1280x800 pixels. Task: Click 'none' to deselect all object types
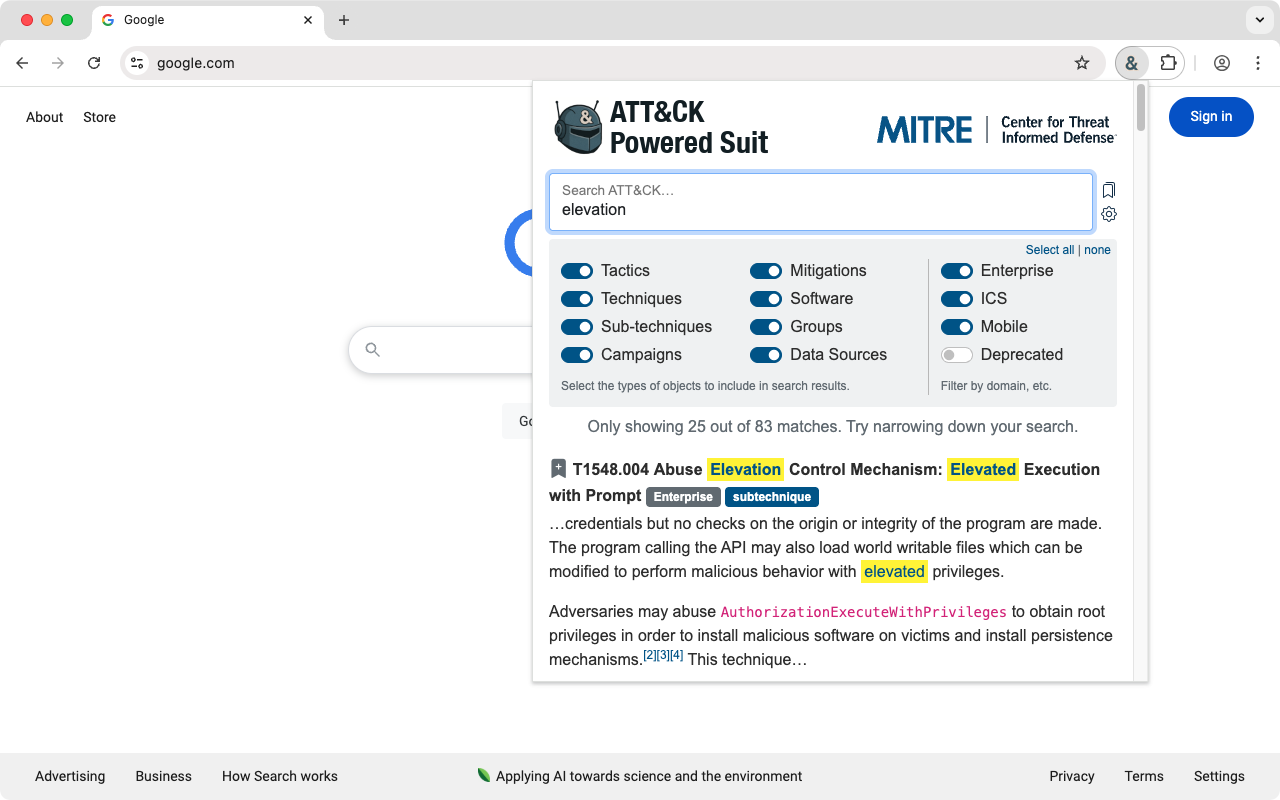pyautogui.click(x=1097, y=249)
